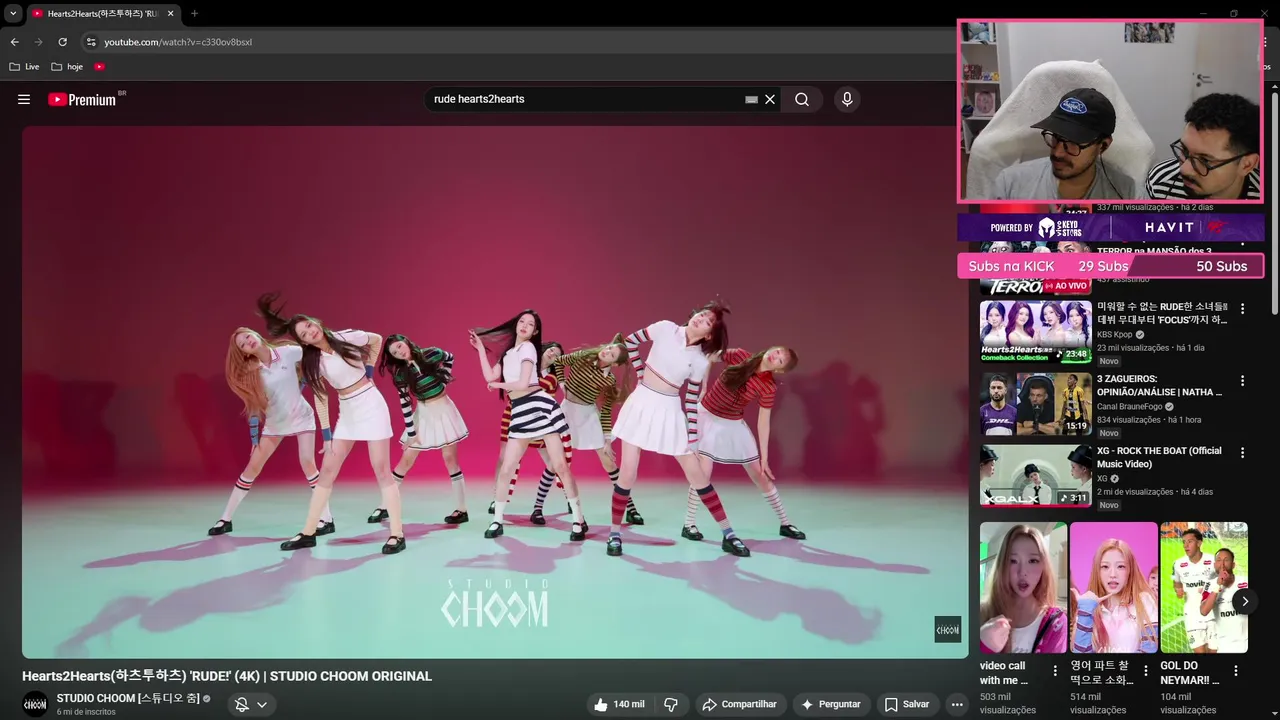Clear the search box text

point(770,99)
